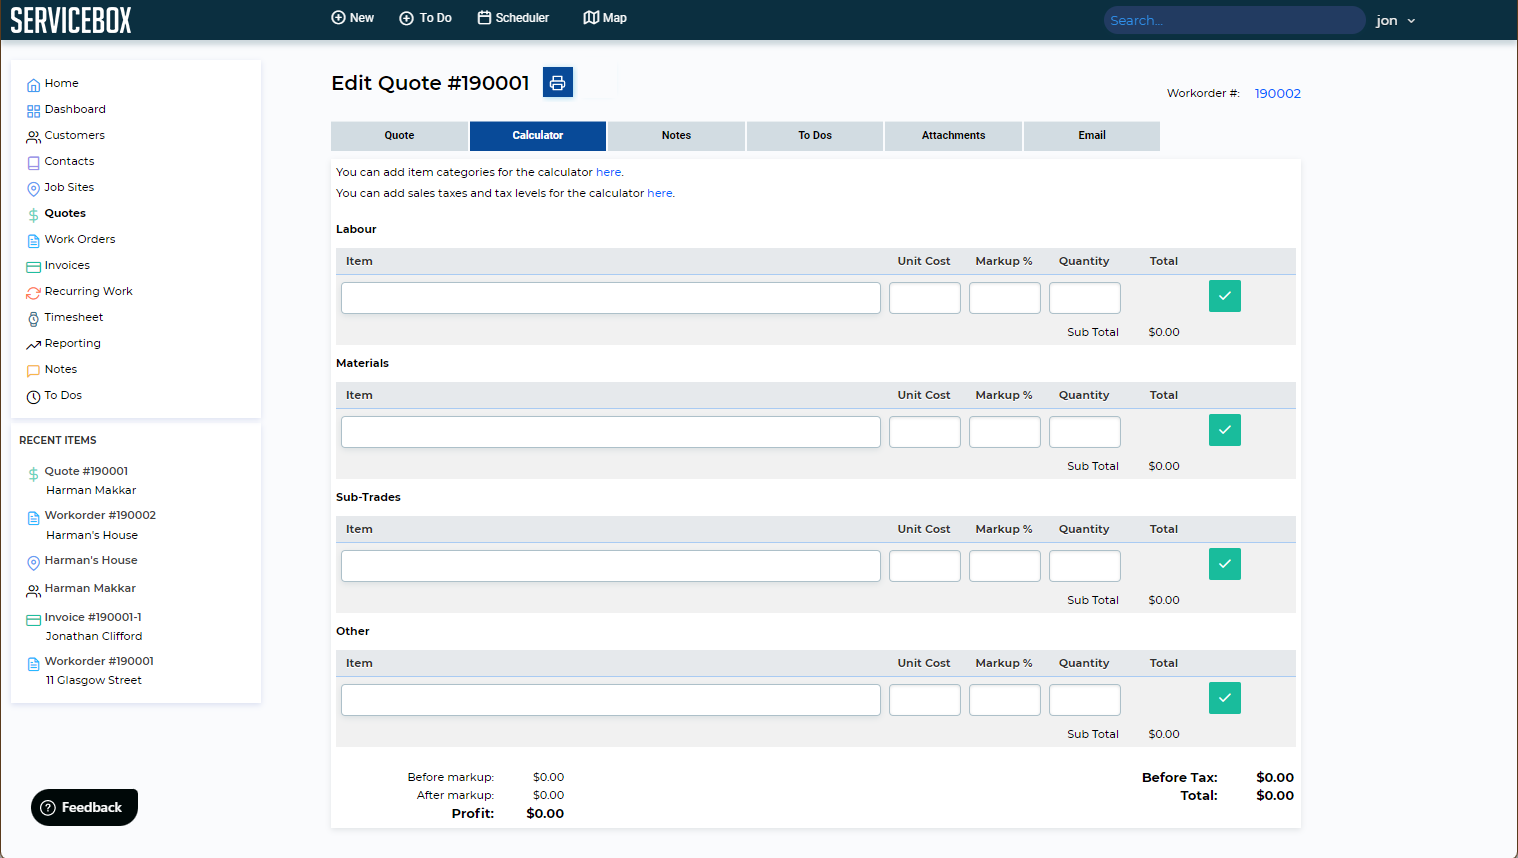Open recent item Workorder #190001
The height and width of the screenshot is (858, 1518).
(99, 661)
